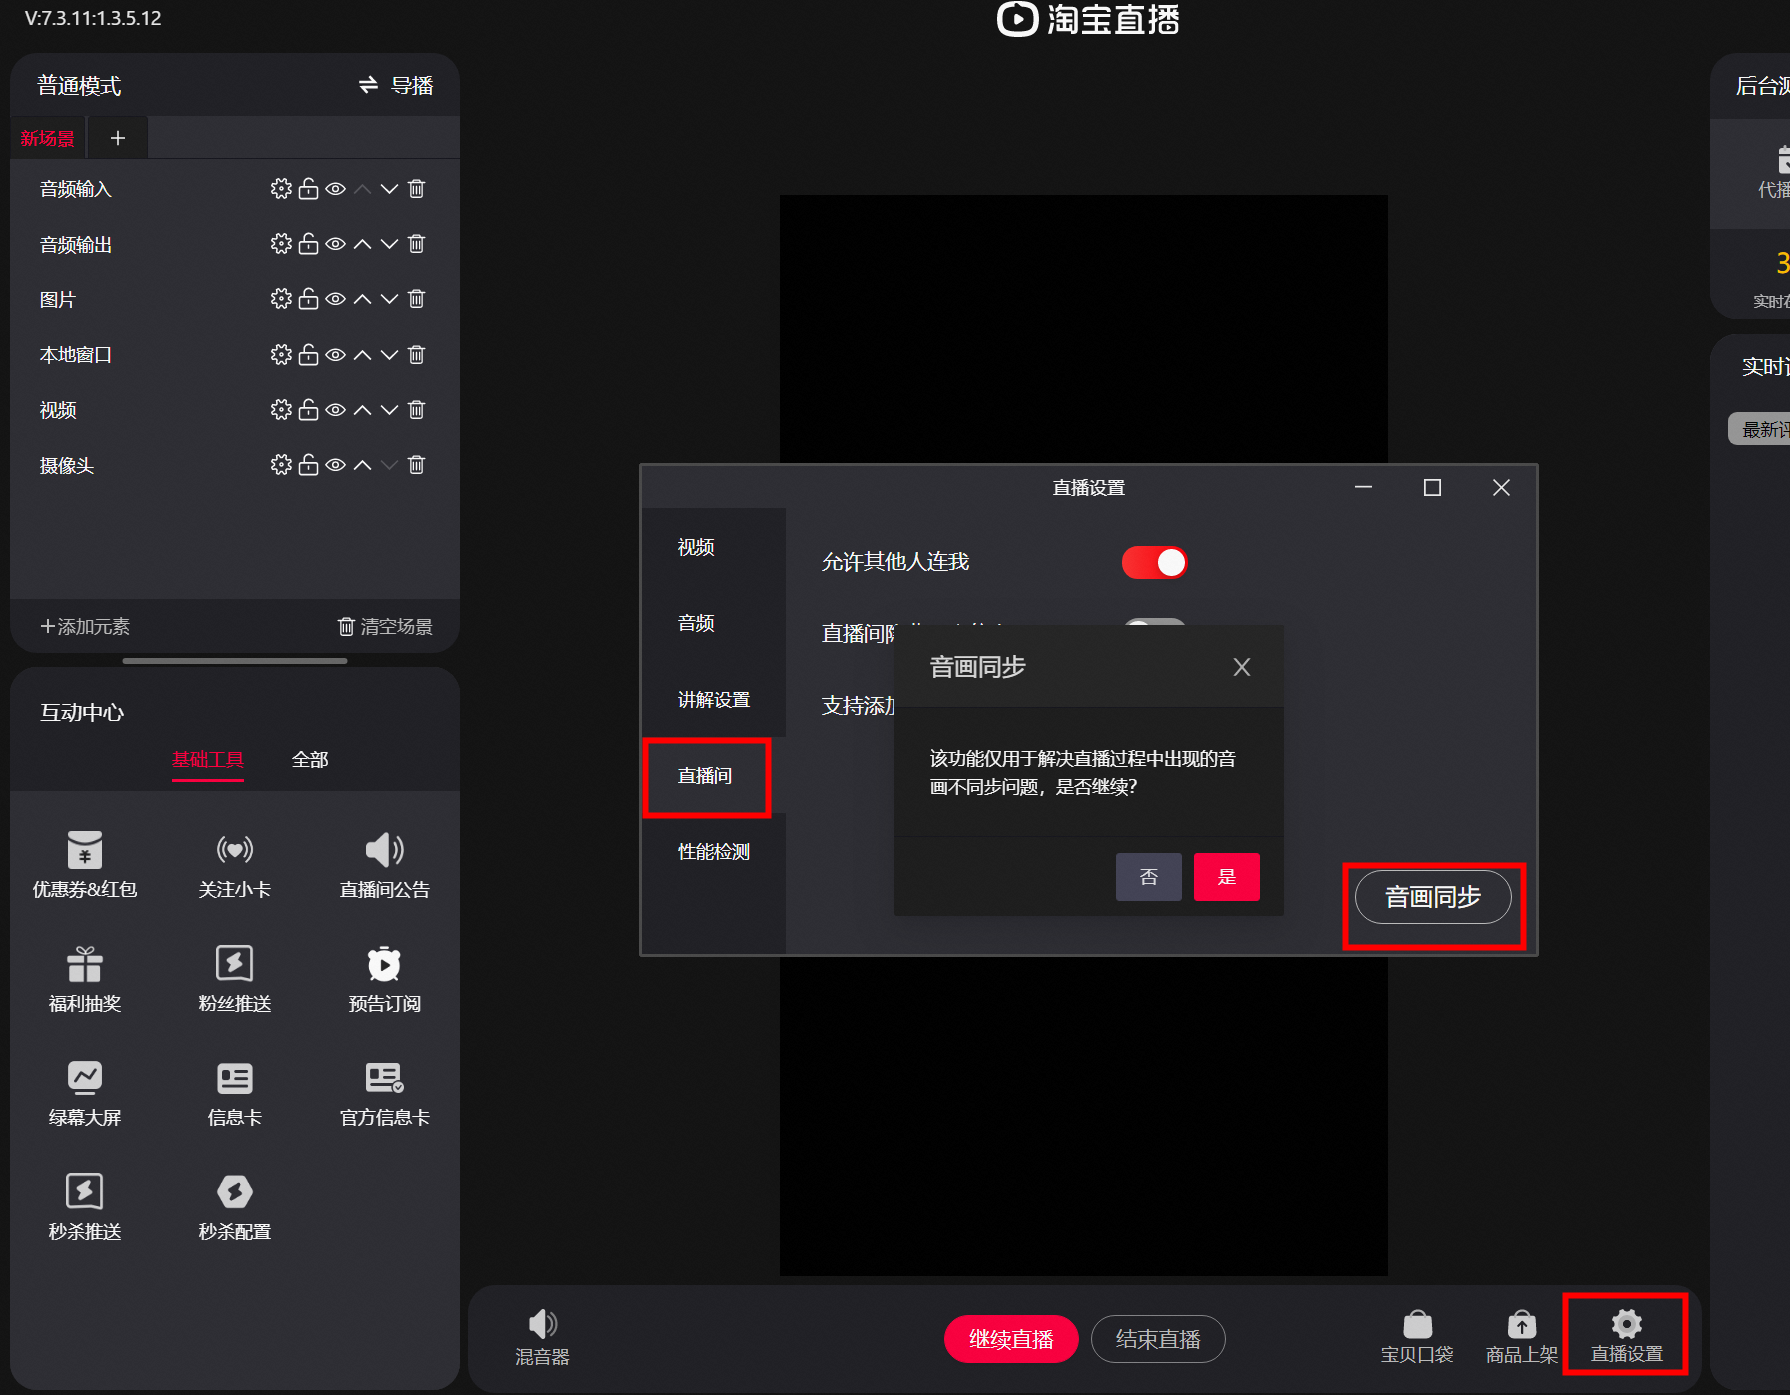Toggle lock on 音频输入 element

click(308, 189)
